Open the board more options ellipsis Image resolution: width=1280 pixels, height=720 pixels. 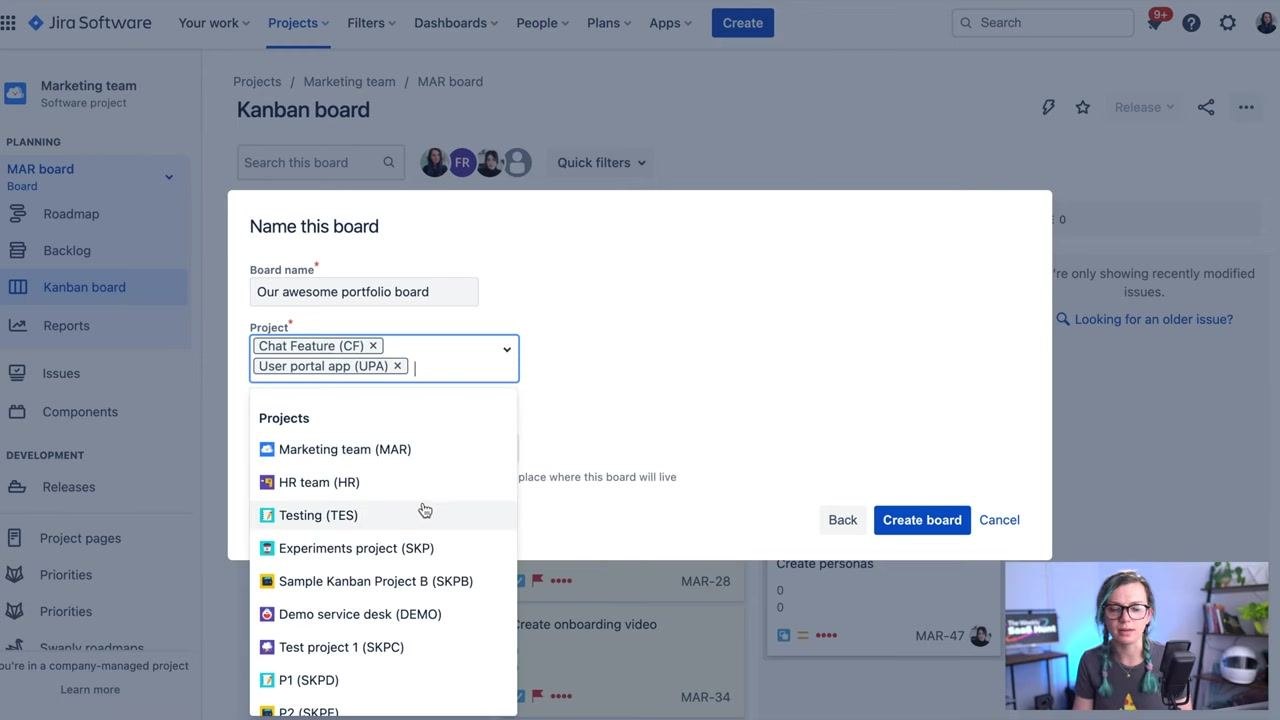(1246, 107)
